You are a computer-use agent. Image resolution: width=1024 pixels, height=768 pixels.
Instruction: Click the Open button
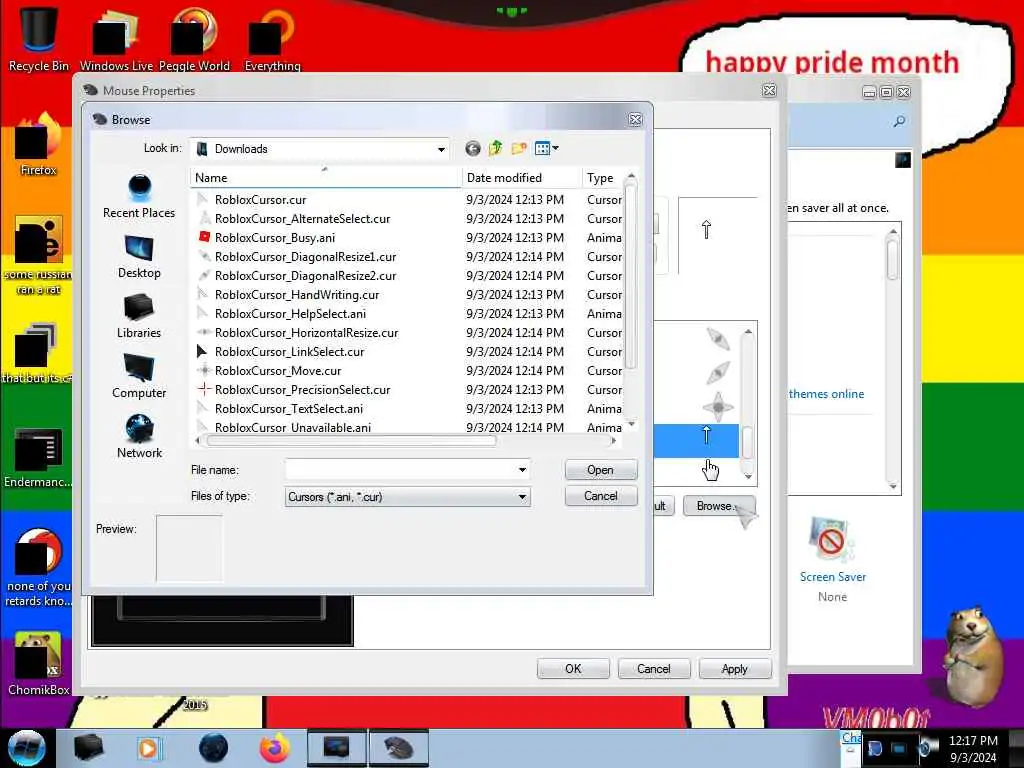(x=601, y=470)
